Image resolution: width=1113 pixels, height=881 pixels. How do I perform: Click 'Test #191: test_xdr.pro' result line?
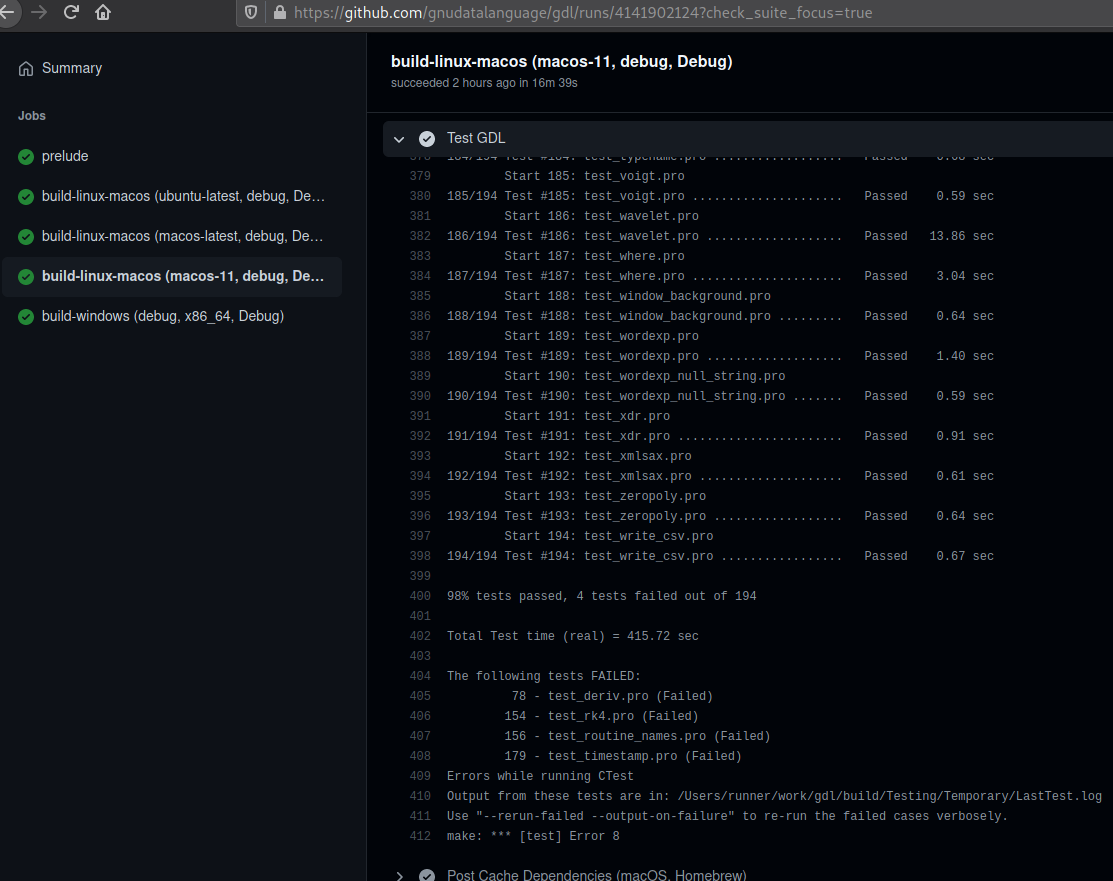coord(720,436)
